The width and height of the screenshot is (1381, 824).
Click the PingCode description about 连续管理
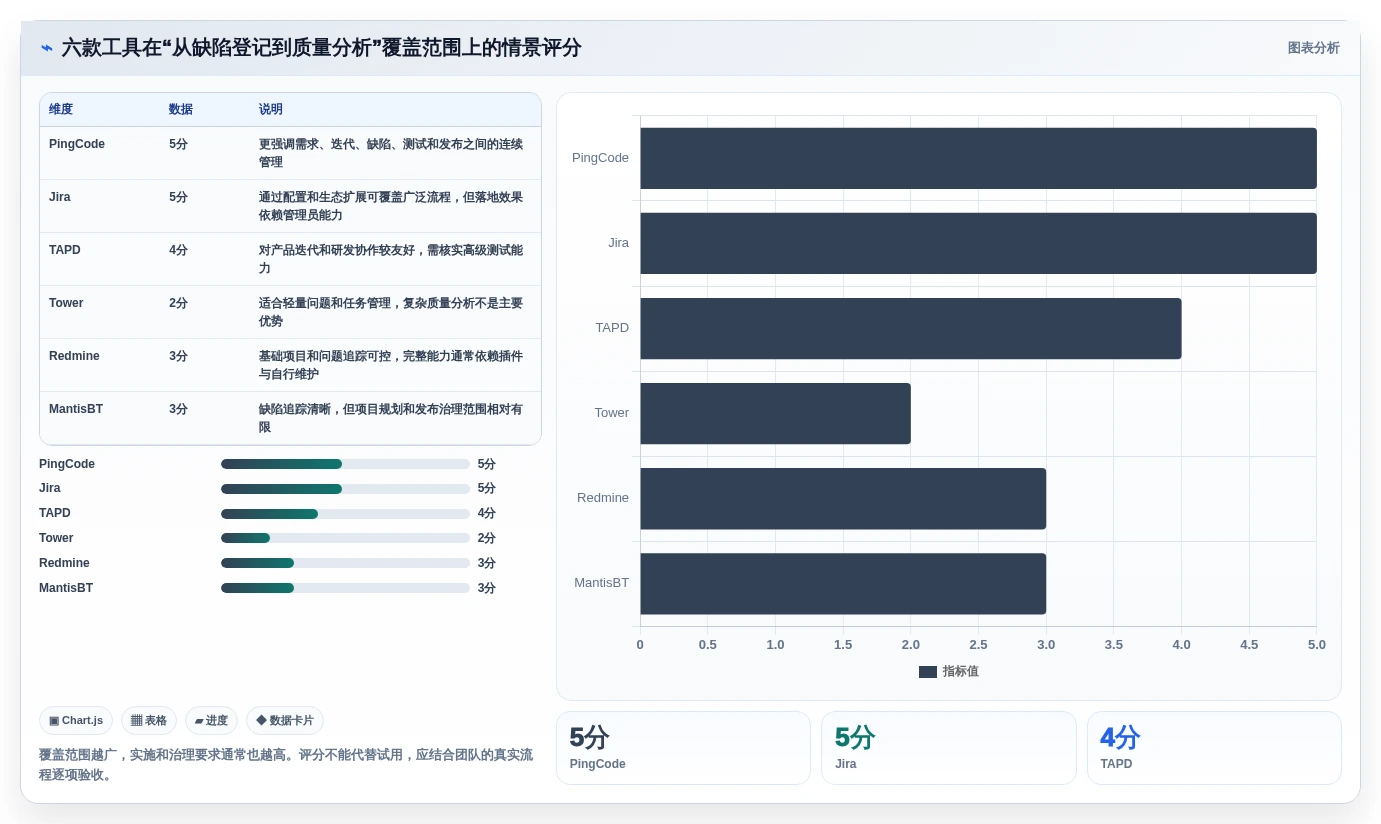(x=391, y=153)
